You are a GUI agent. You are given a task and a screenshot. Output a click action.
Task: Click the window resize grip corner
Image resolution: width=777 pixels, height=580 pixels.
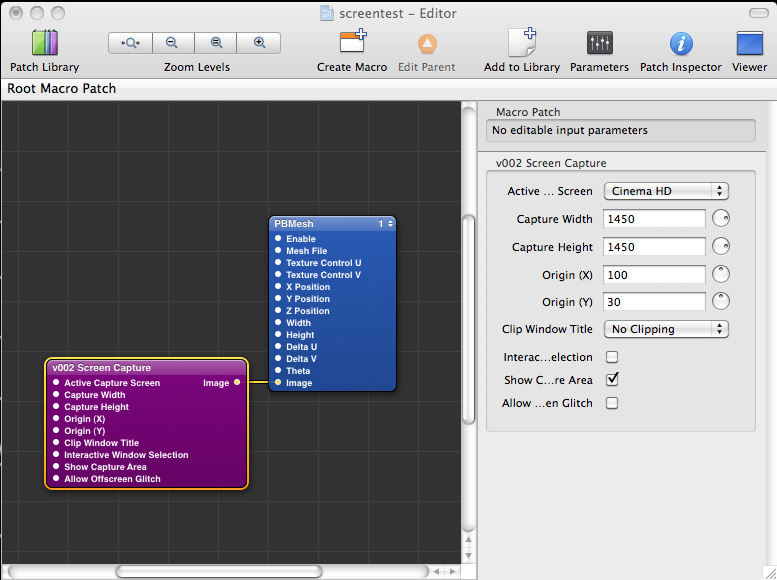click(769, 573)
